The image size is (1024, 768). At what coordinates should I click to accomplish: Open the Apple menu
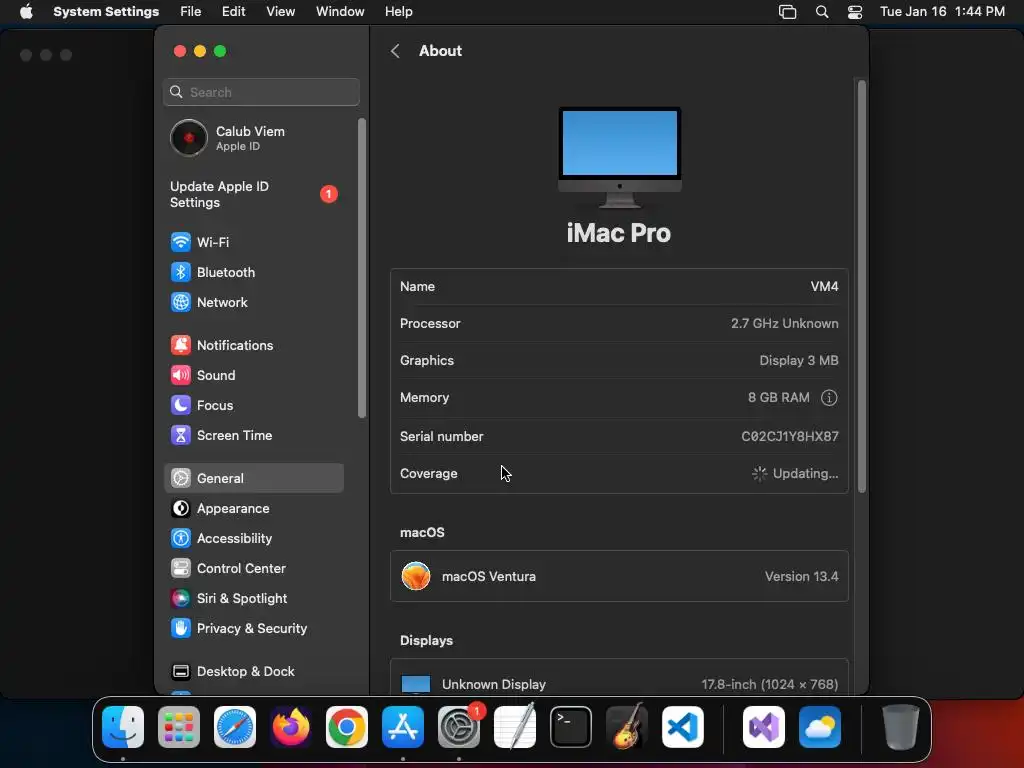click(26, 12)
